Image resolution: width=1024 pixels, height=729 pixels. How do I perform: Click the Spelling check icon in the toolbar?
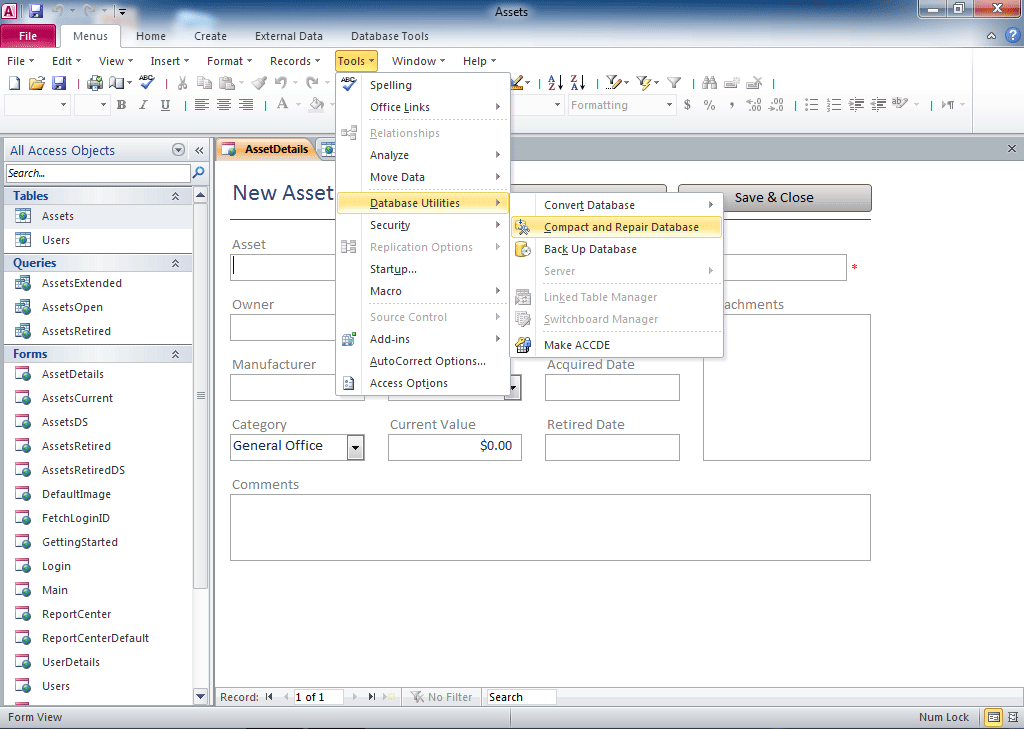click(147, 82)
